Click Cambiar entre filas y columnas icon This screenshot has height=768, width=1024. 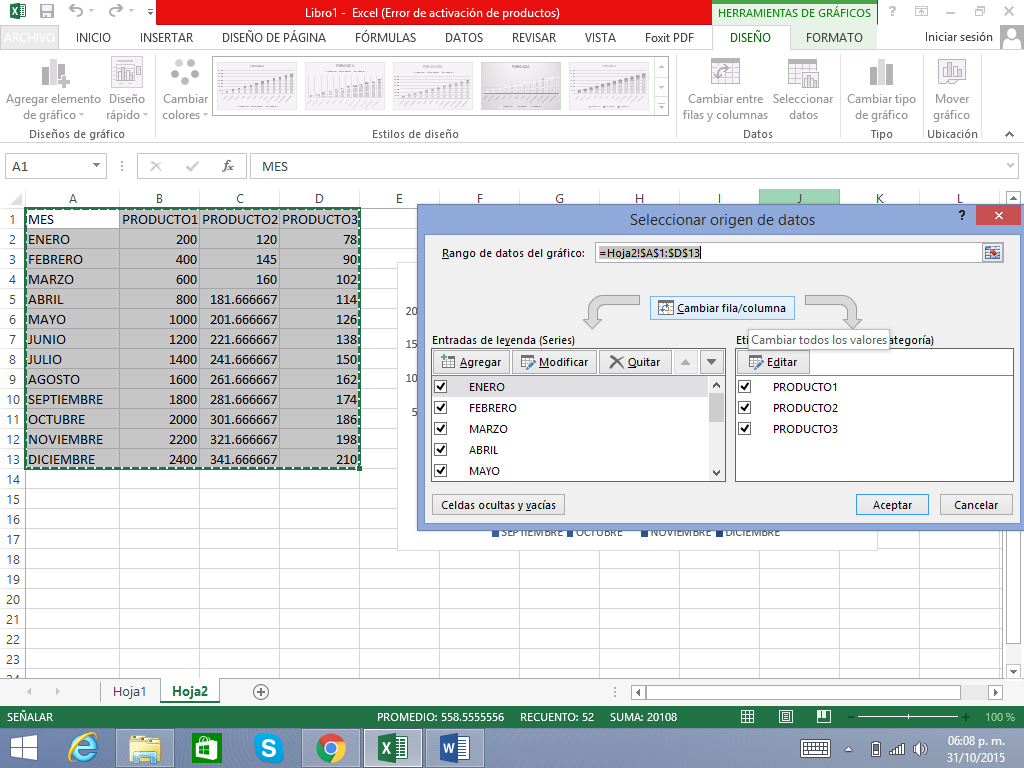pos(725,74)
